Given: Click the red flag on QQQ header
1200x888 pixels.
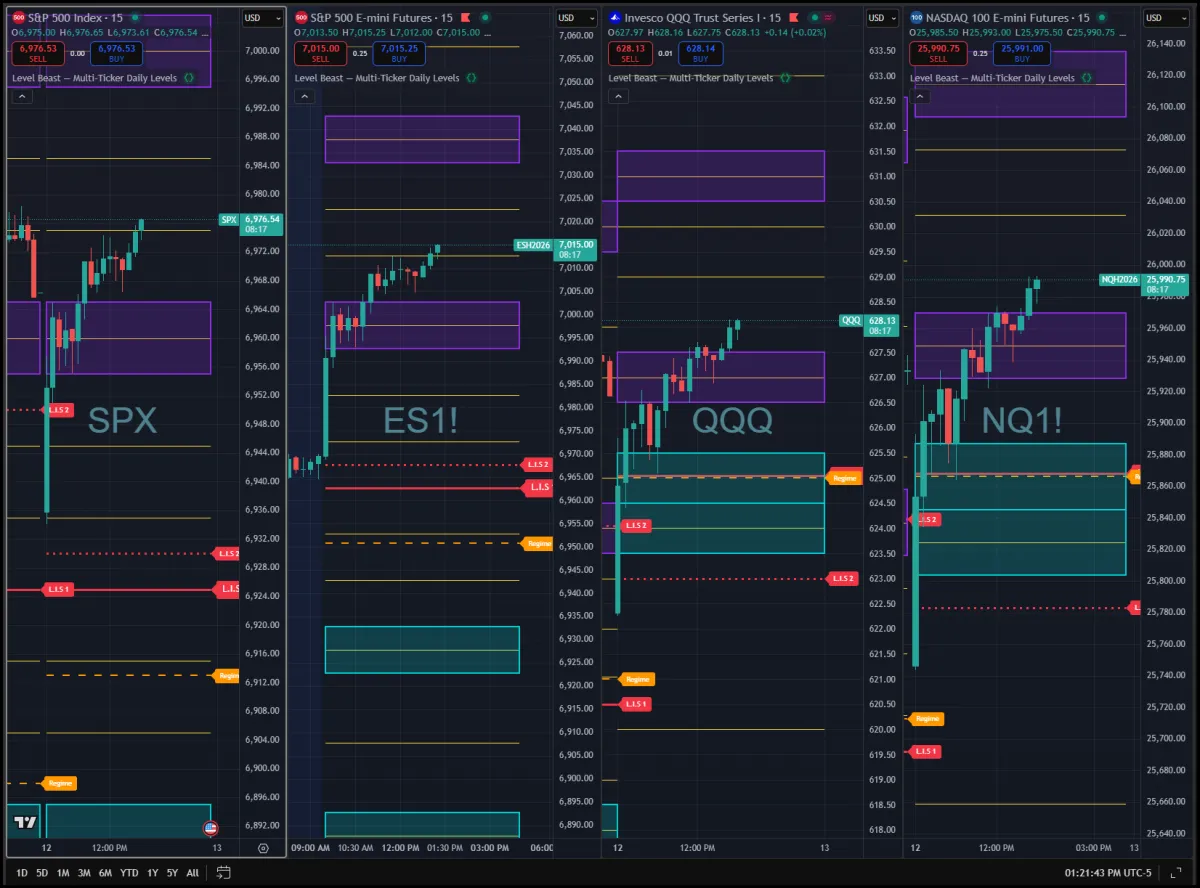Looking at the screenshot, I should pyautogui.click(x=794, y=18).
